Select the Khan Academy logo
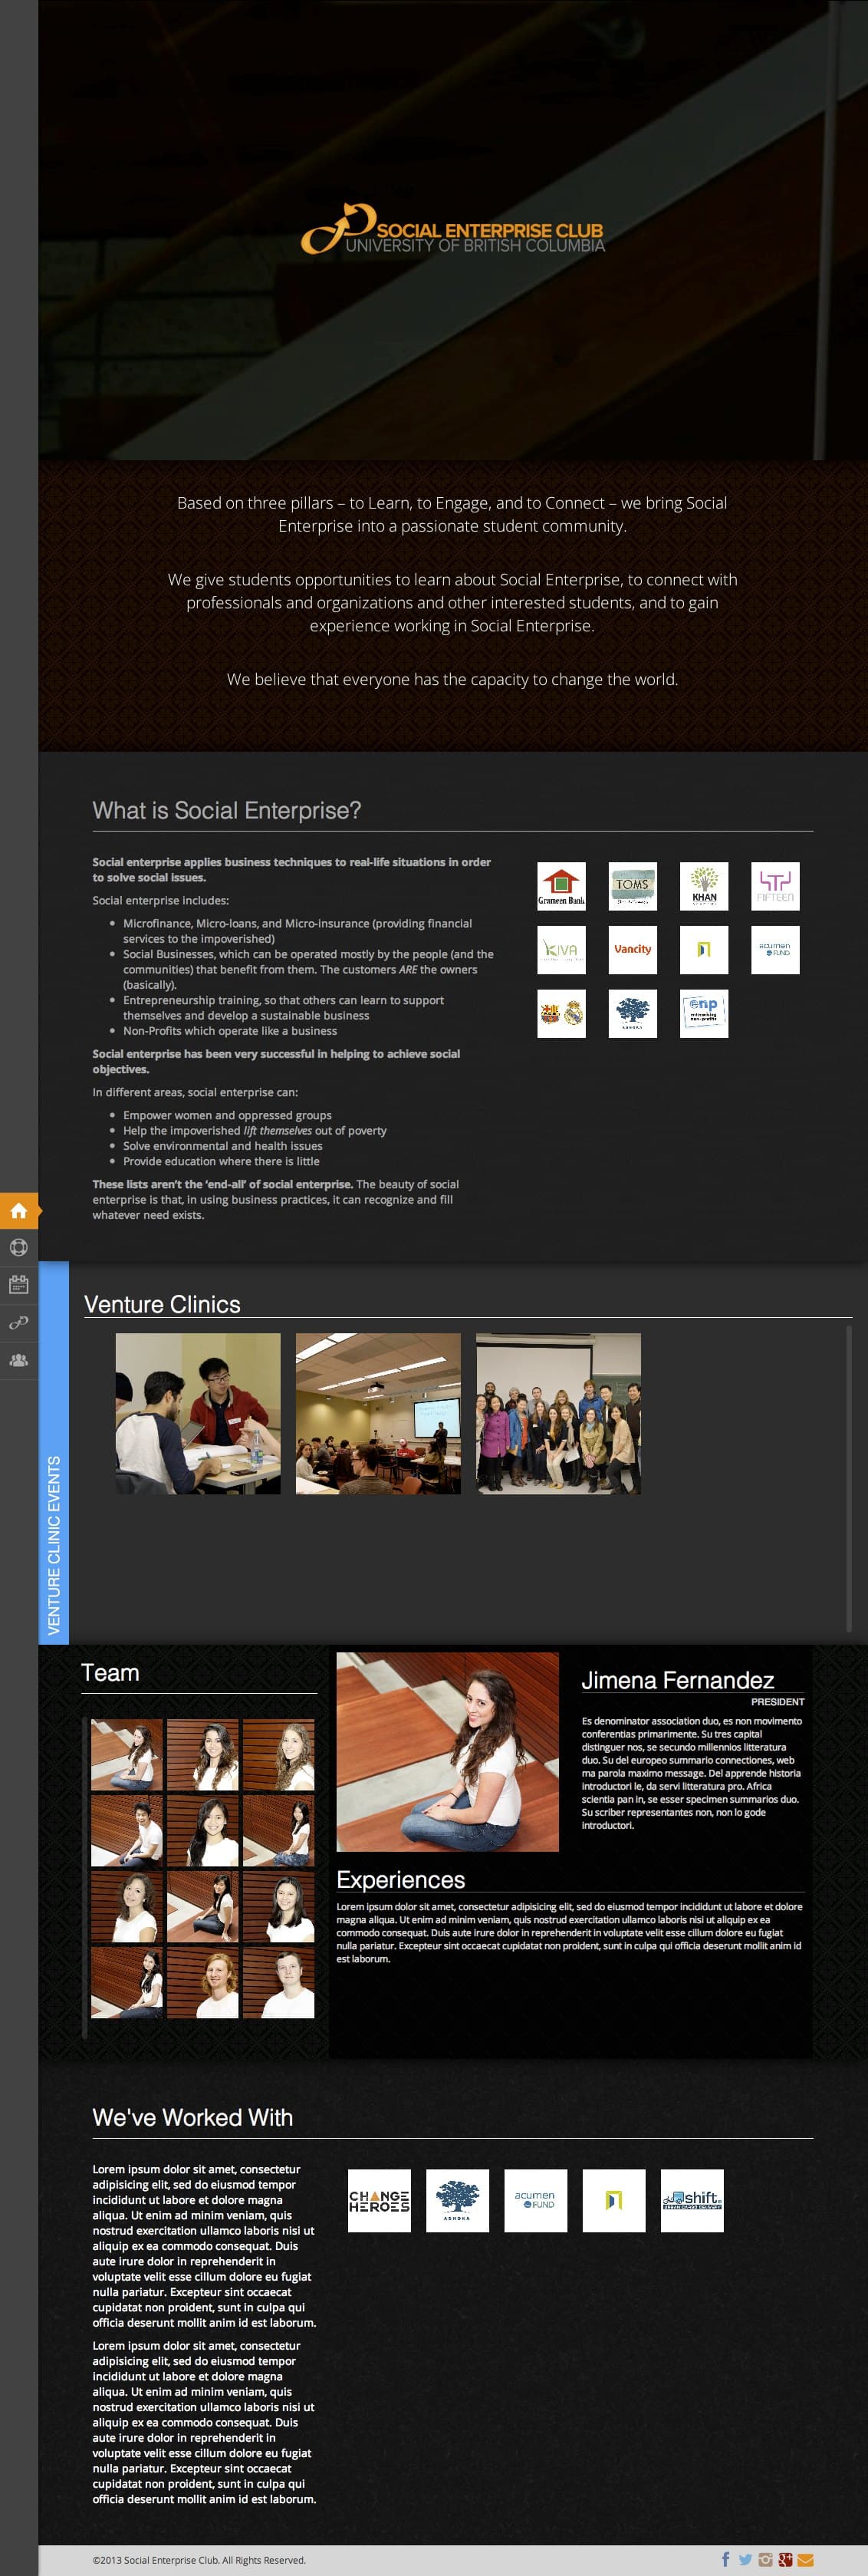 pyautogui.click(x=704, y=886)
